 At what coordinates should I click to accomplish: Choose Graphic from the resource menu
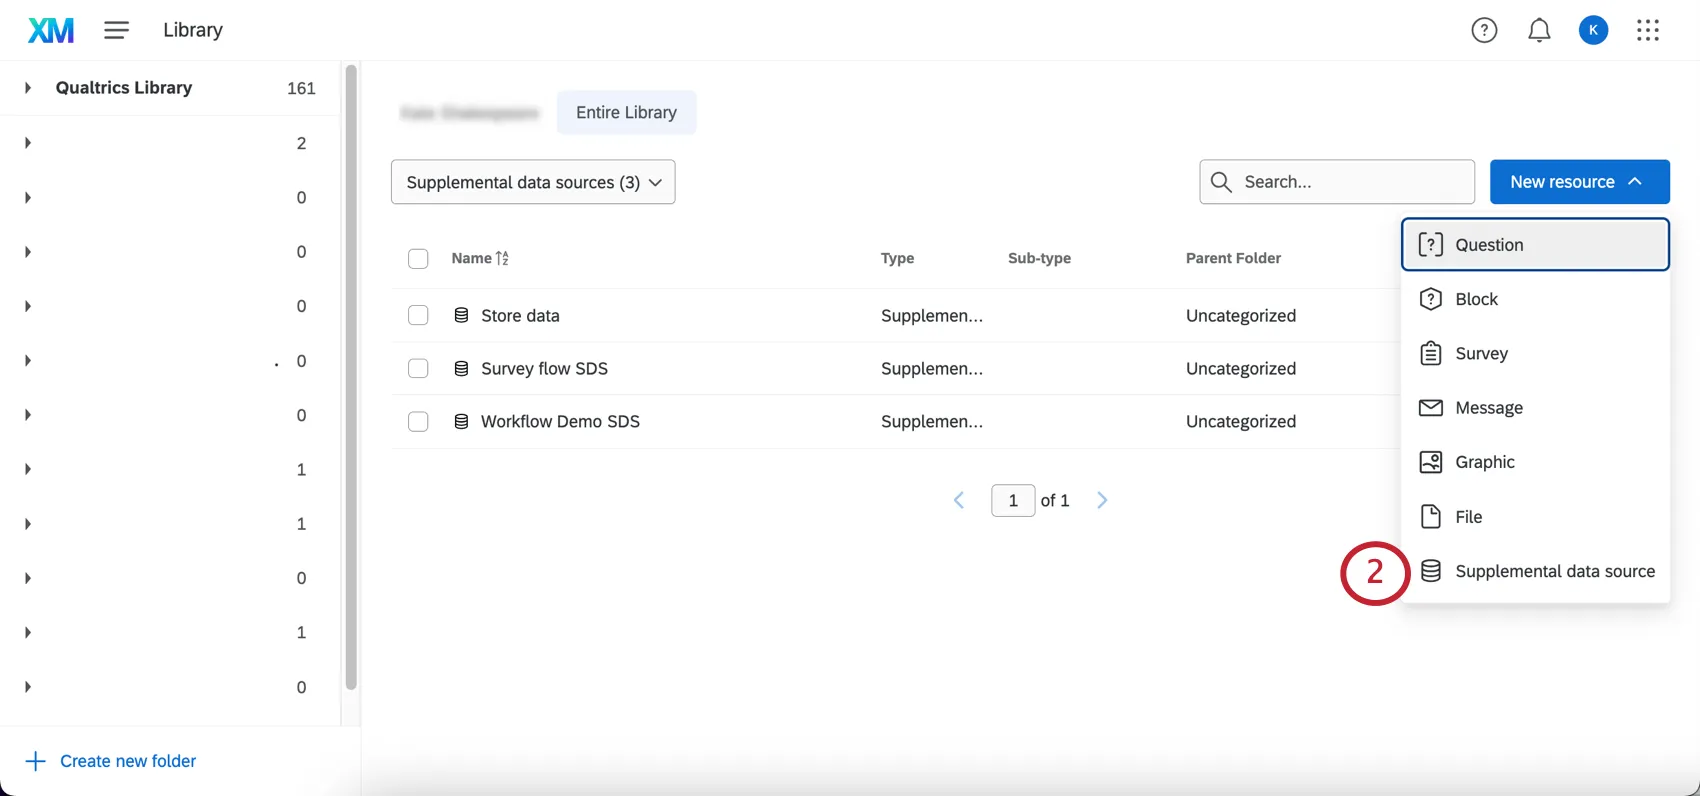[1484, 462]
